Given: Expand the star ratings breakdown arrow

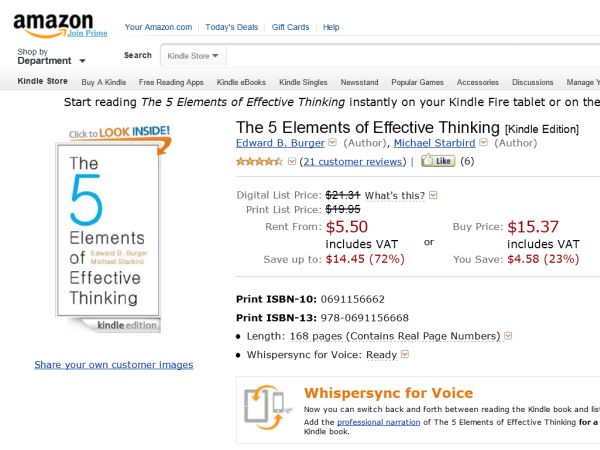Looking at the screenshot, I should (x=291, y=161).
